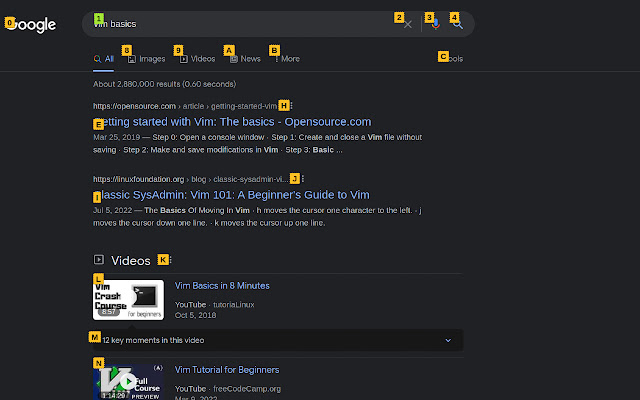
Task: Open options for the opensource.com result
Action: click(290, 106)
